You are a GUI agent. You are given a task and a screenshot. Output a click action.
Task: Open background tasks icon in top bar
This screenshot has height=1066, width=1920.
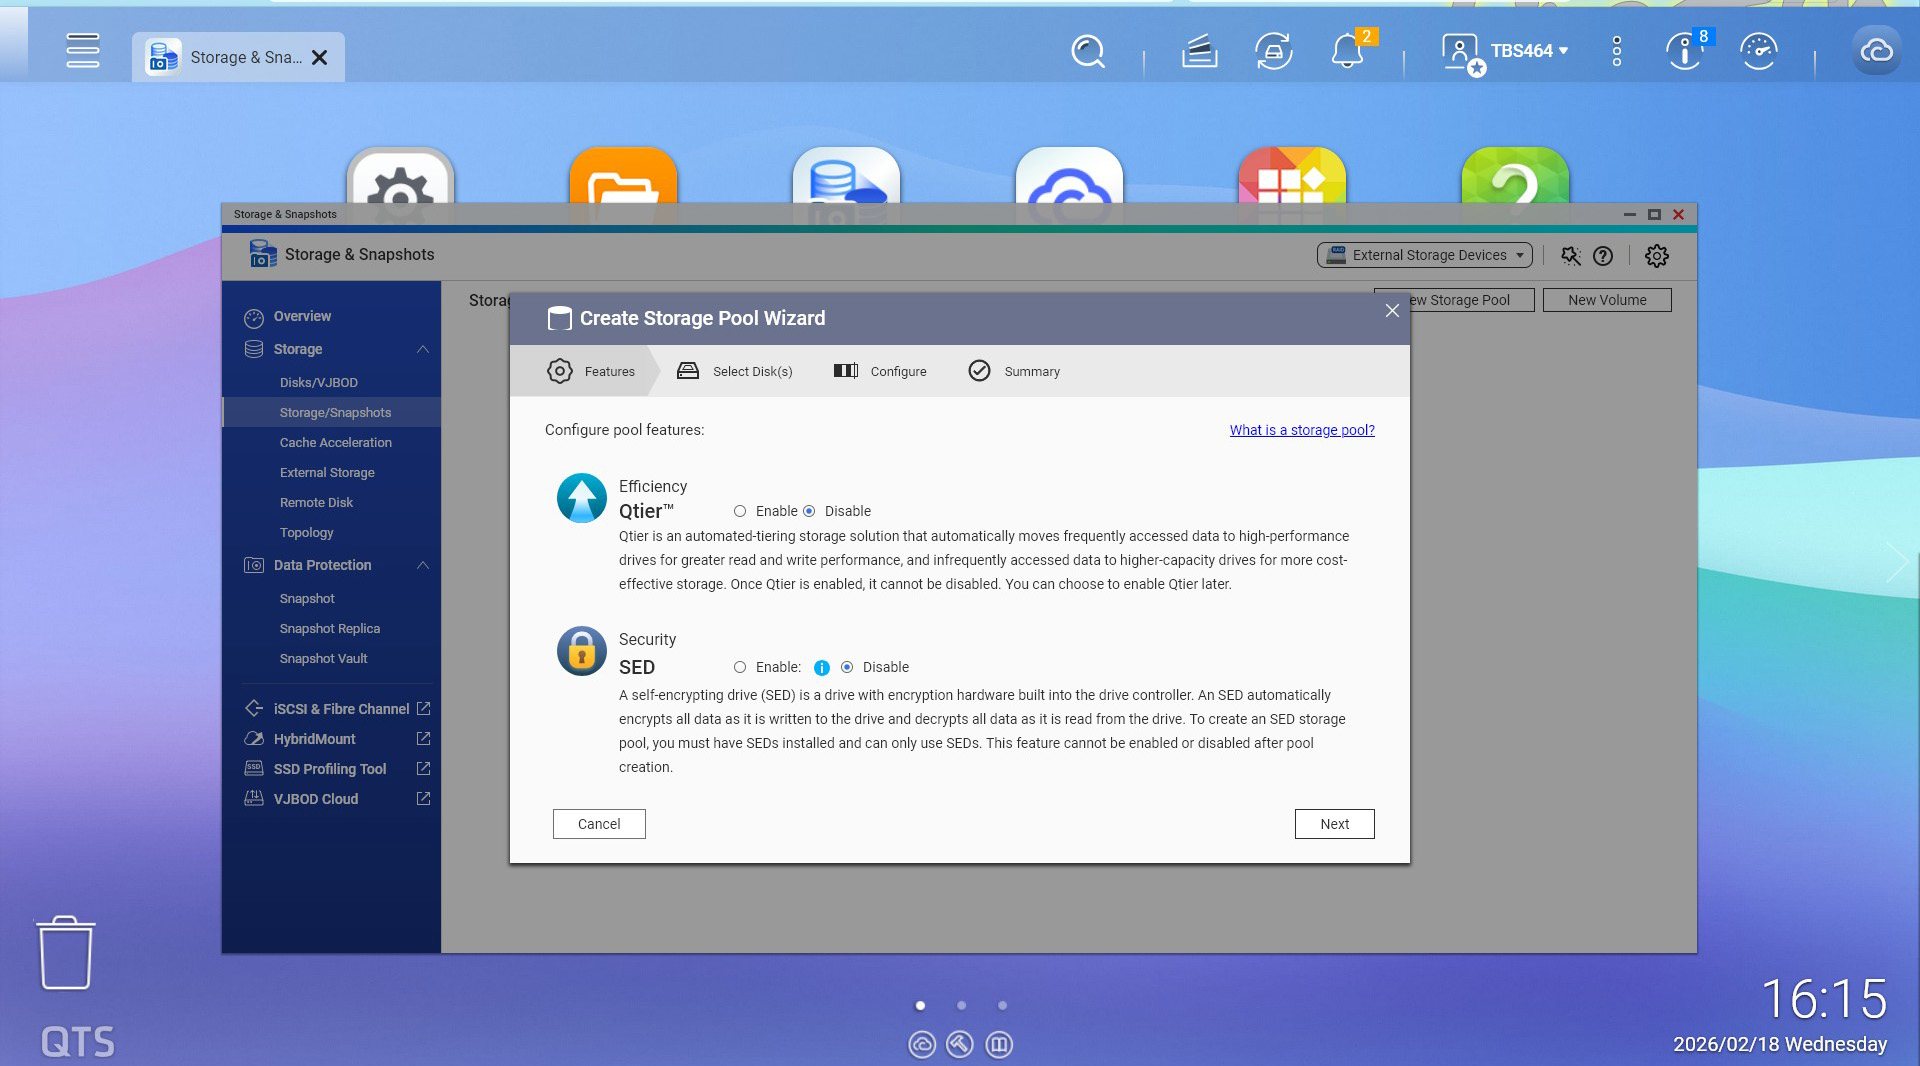pyautogui.click(x=1199, y=52)
